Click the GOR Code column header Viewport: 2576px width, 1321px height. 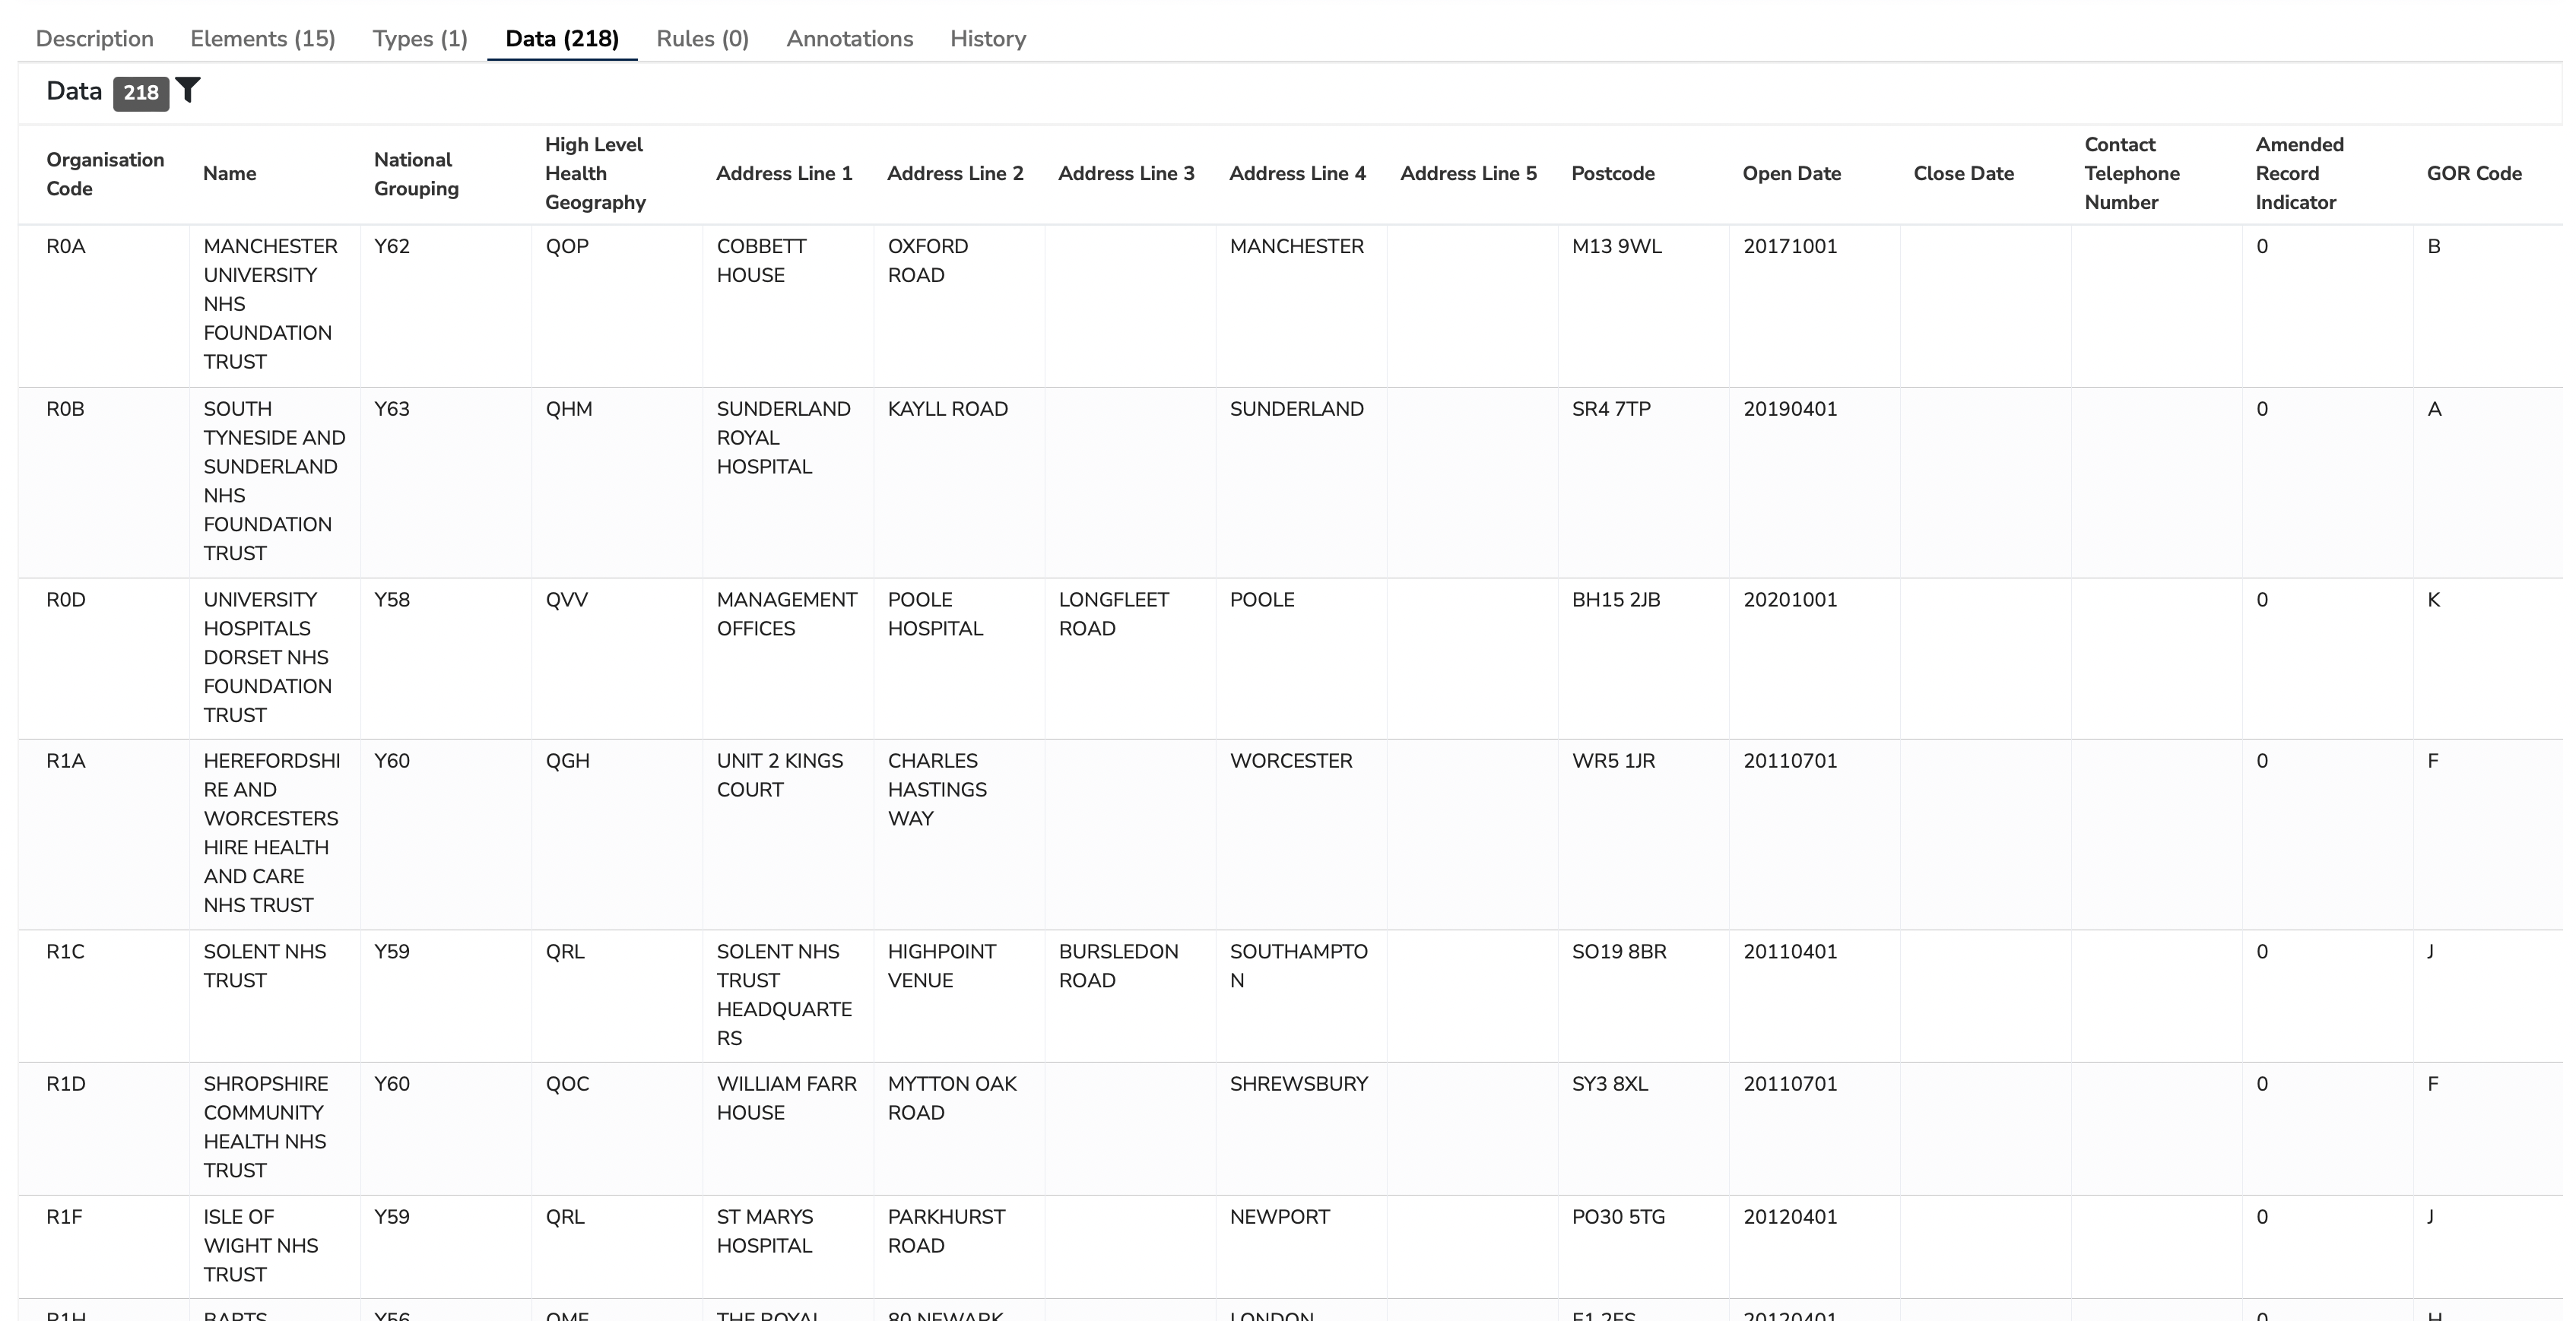point(2472,173)
